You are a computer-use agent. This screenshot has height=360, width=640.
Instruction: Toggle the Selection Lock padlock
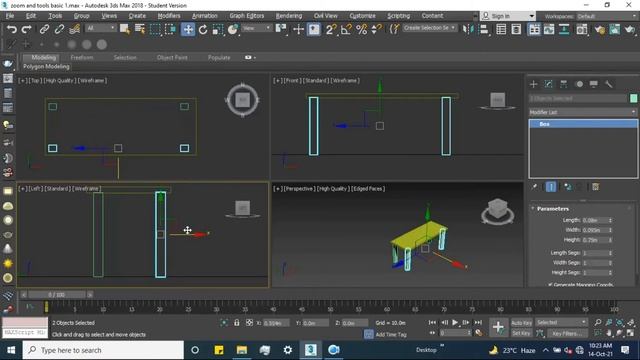coord(237,322)
